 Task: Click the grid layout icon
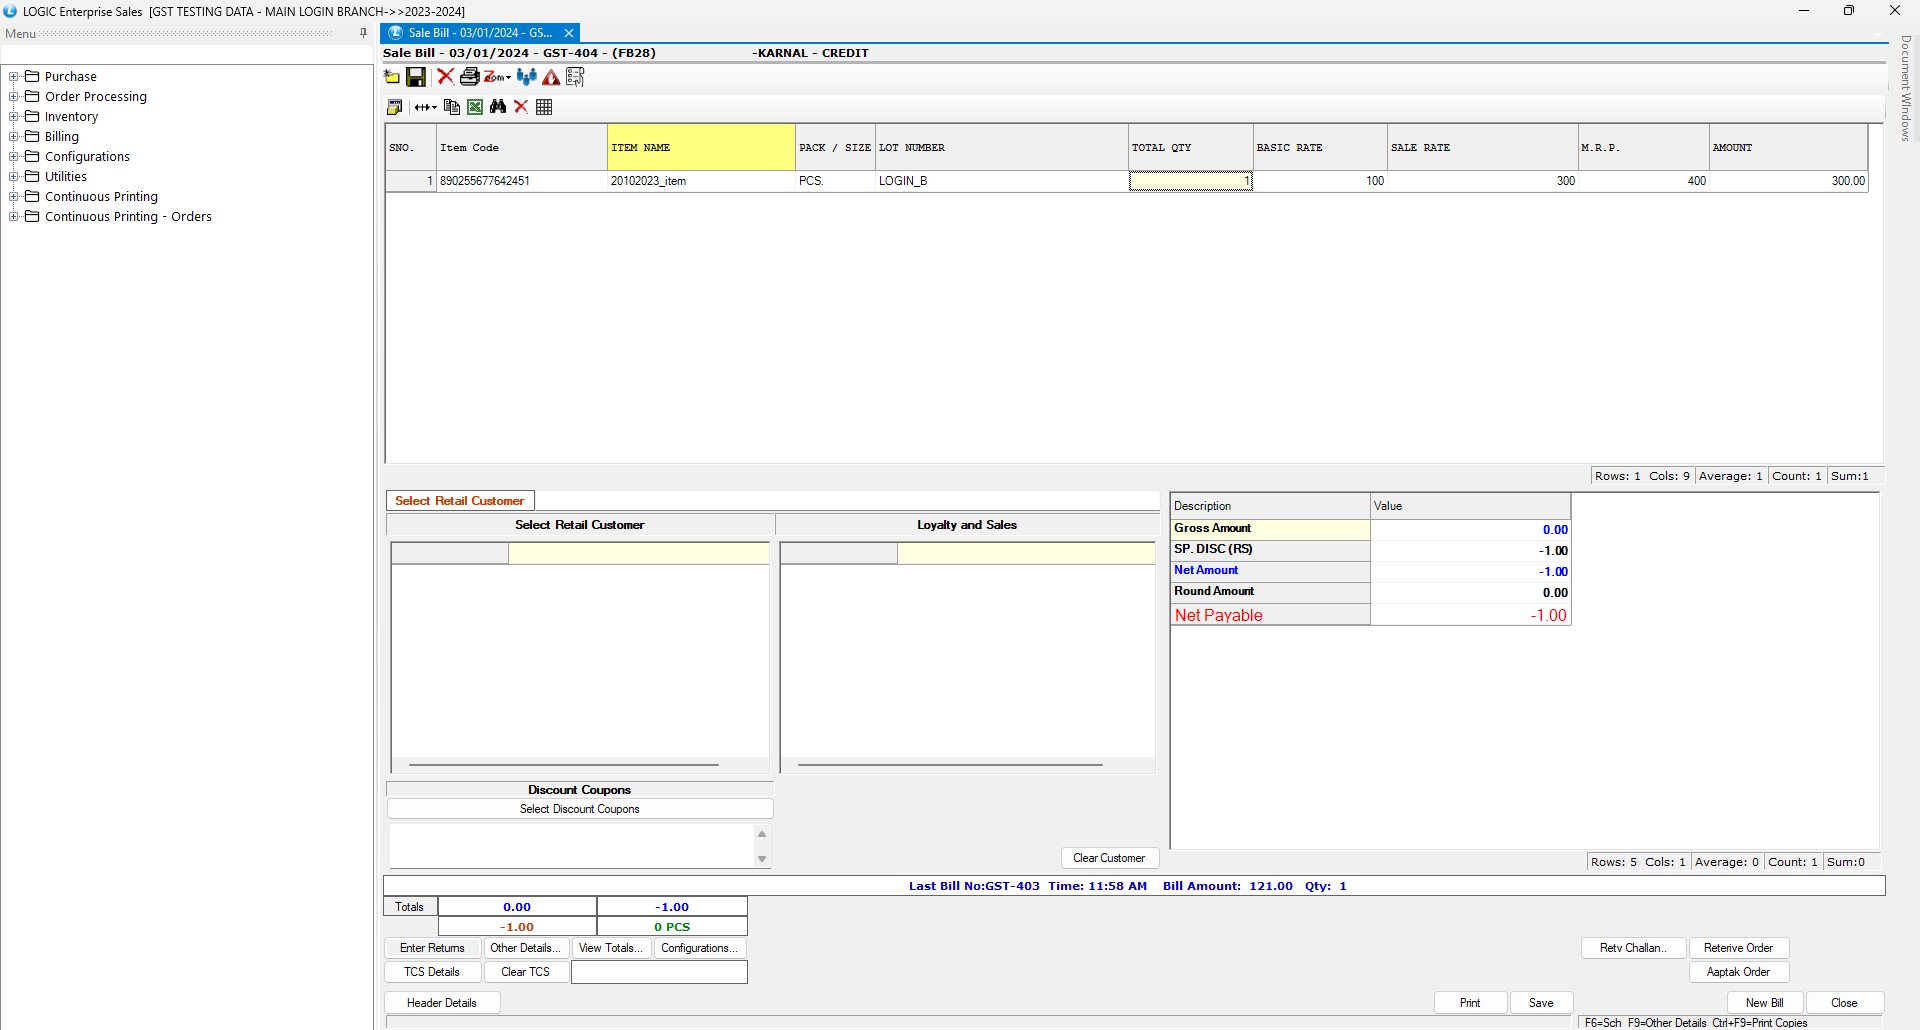544,107
